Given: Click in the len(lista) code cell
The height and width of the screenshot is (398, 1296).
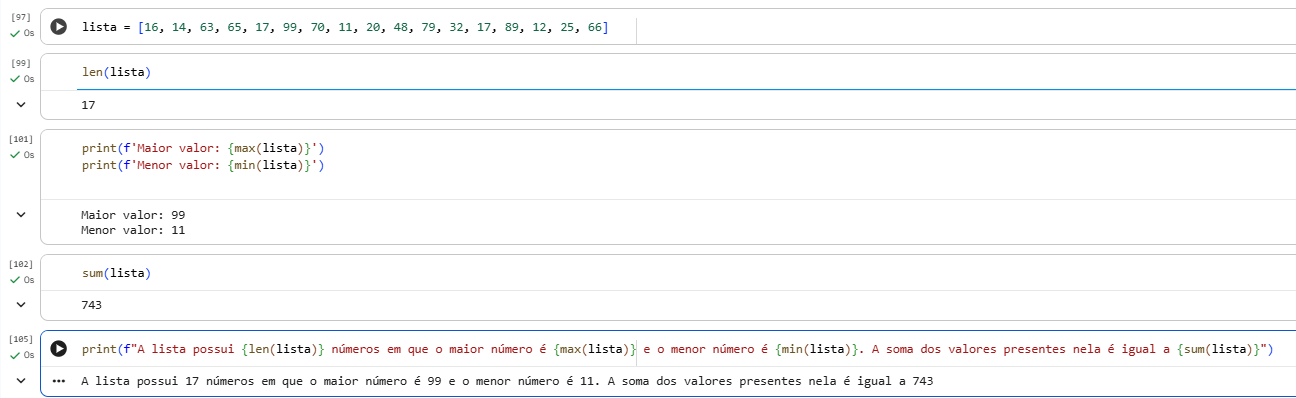Looking at the screenshot, I should point(116,72).
